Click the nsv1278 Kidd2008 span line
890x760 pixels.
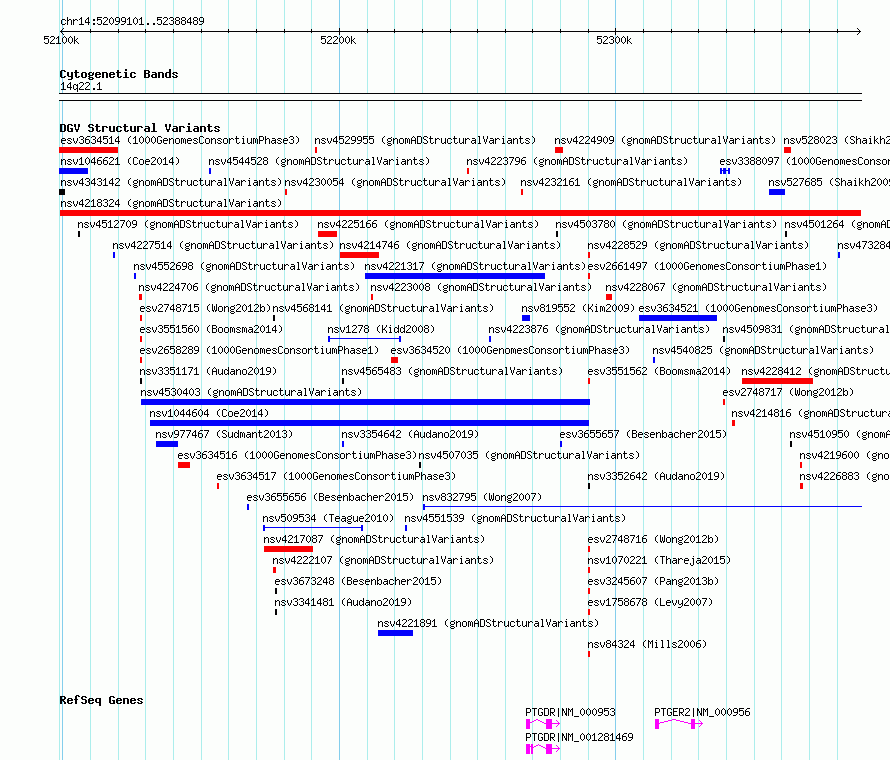tap(364, 339)
